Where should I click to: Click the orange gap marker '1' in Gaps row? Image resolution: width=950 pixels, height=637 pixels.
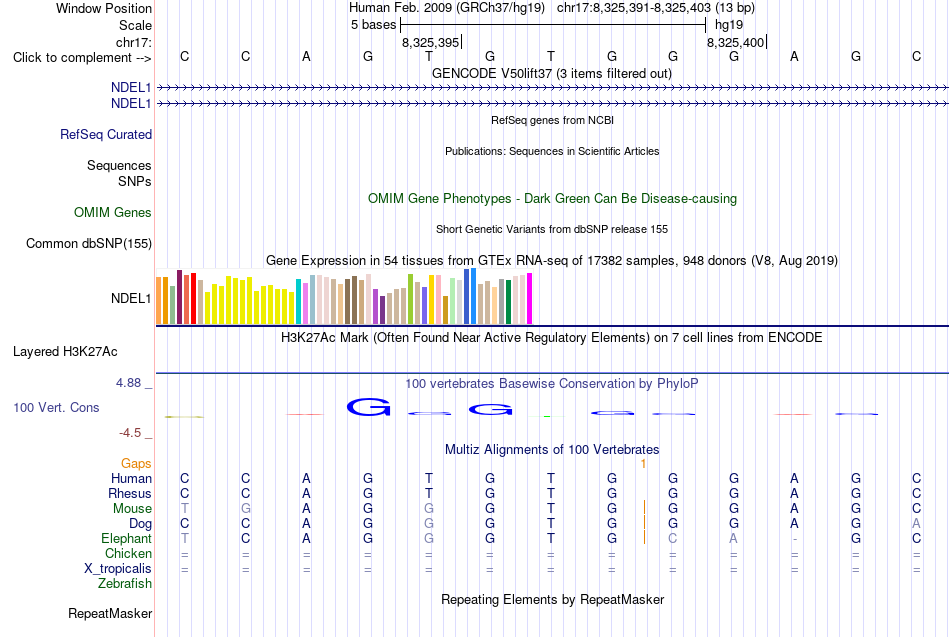643,464
